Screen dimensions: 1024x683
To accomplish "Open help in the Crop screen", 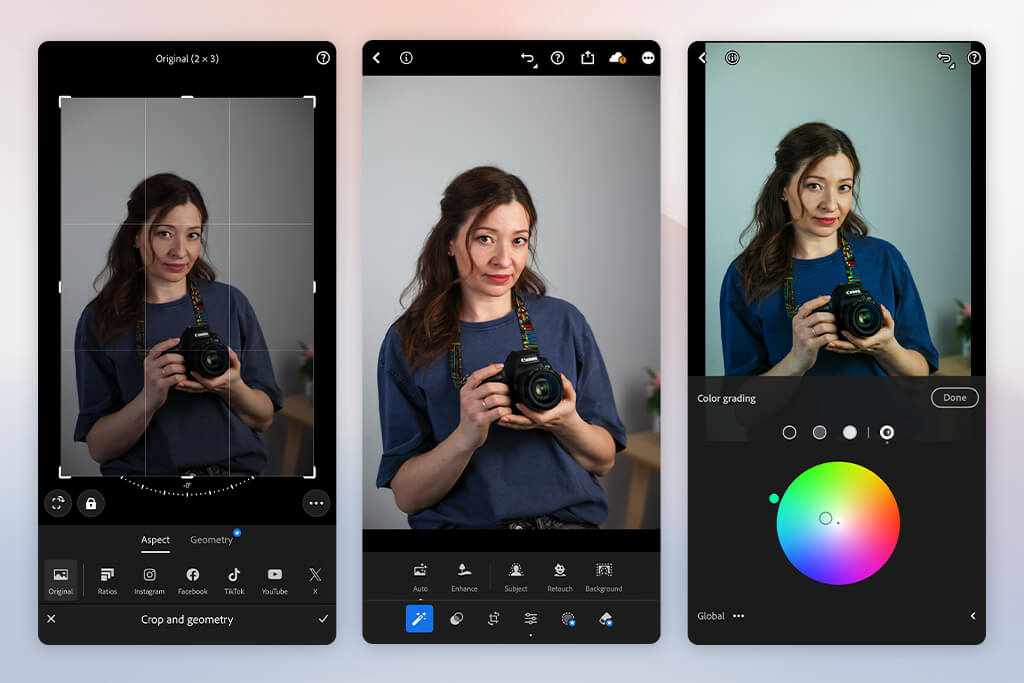I will (x=323, y=58).
